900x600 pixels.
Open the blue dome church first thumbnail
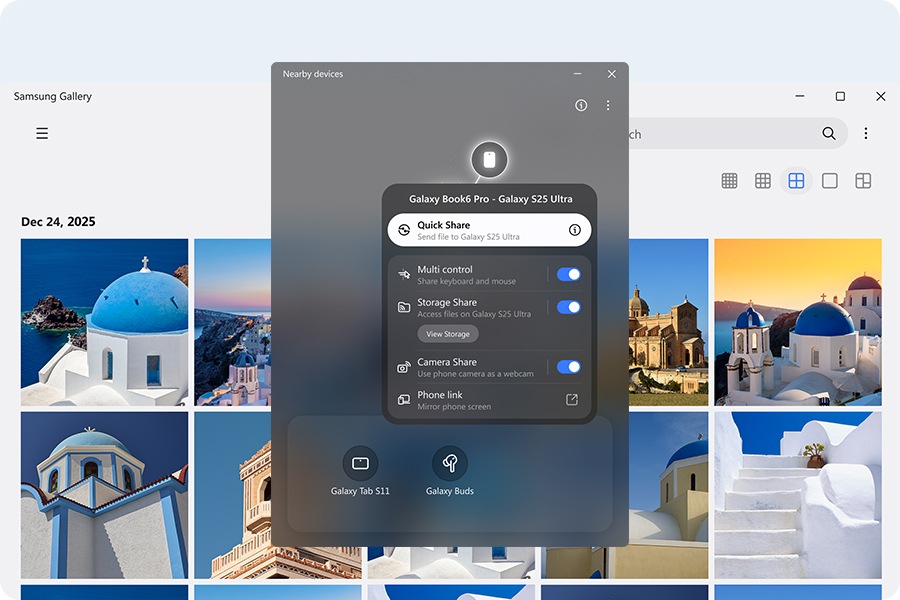point(104,321)
